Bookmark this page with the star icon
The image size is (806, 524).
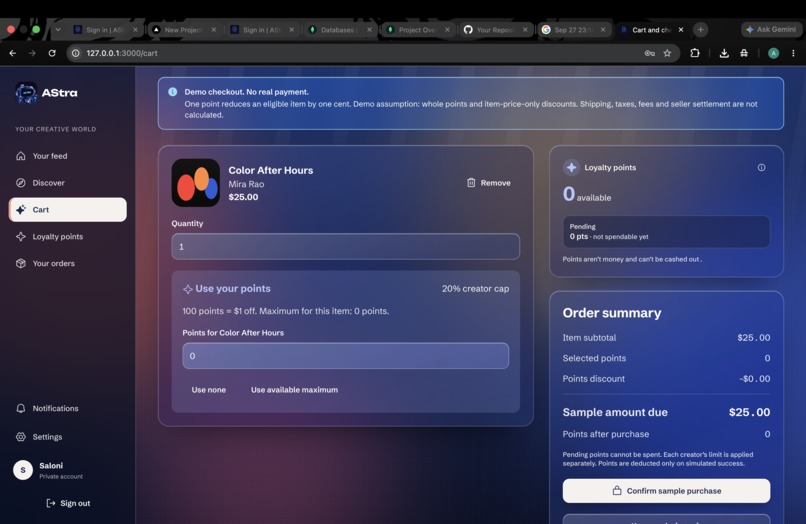[x=667, y=53]
